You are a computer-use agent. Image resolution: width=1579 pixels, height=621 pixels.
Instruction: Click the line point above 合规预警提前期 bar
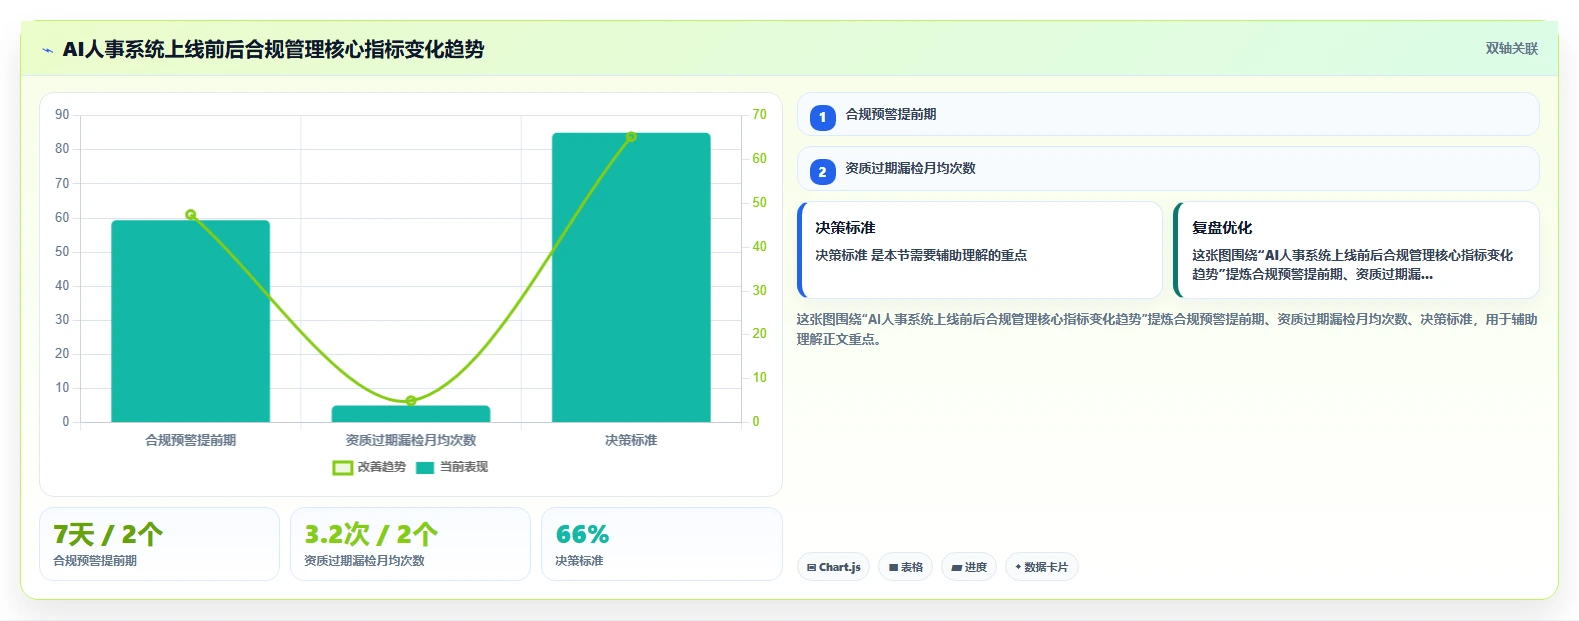[x=191, y=215]
